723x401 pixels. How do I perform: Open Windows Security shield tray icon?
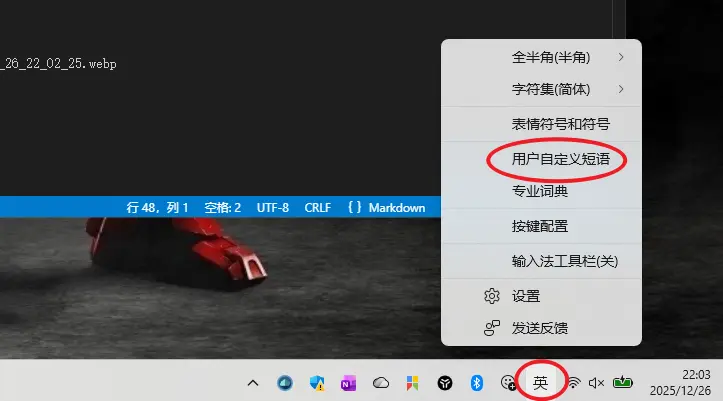[x=317, y=383]
